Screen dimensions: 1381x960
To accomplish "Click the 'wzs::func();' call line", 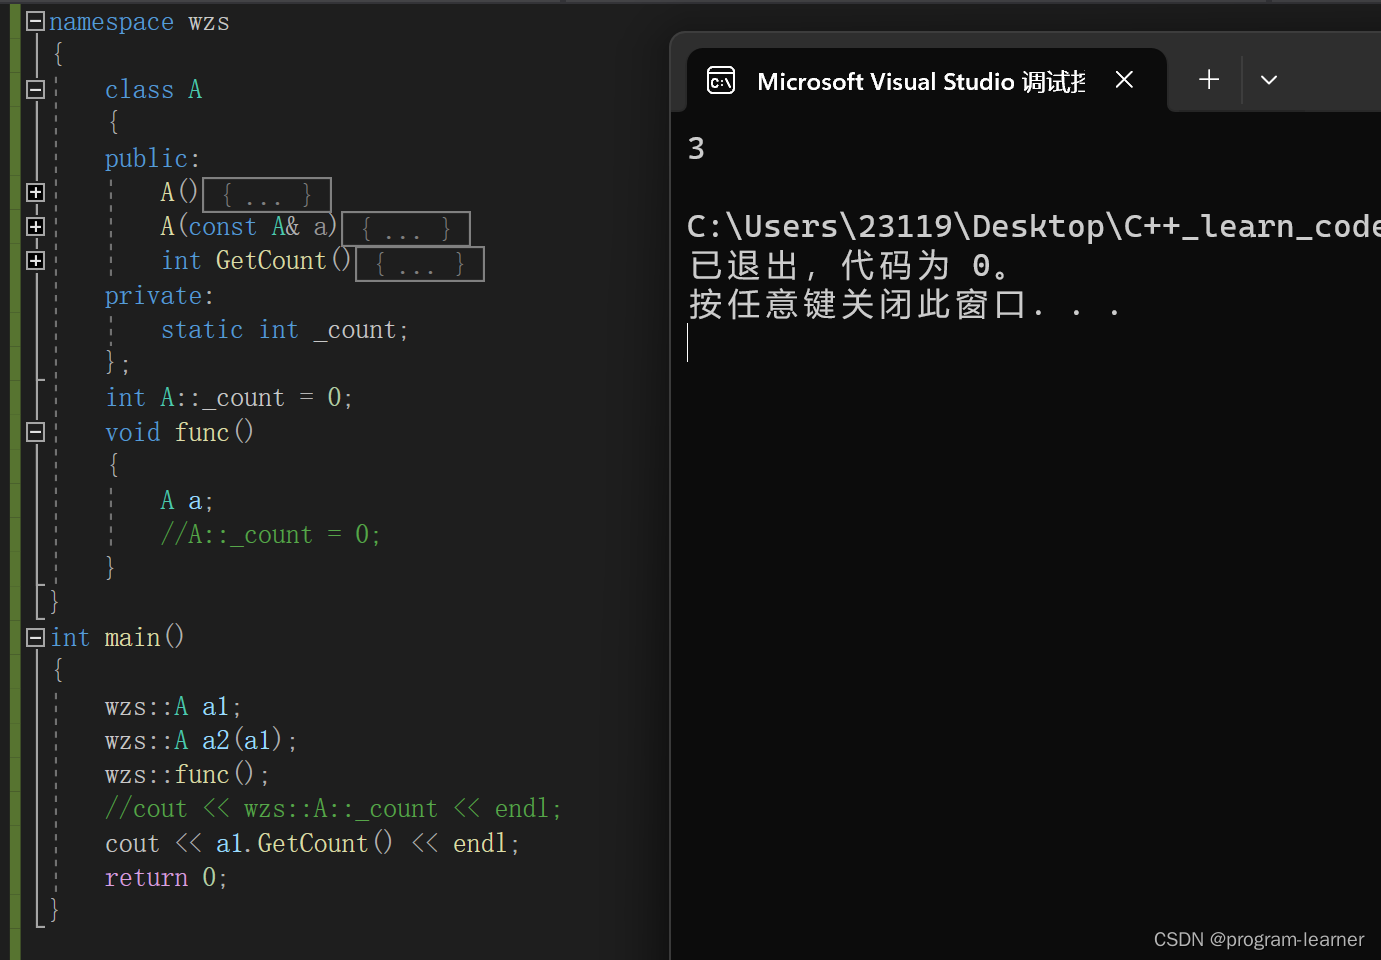I will pyautogui.click(x=187, y=775).
